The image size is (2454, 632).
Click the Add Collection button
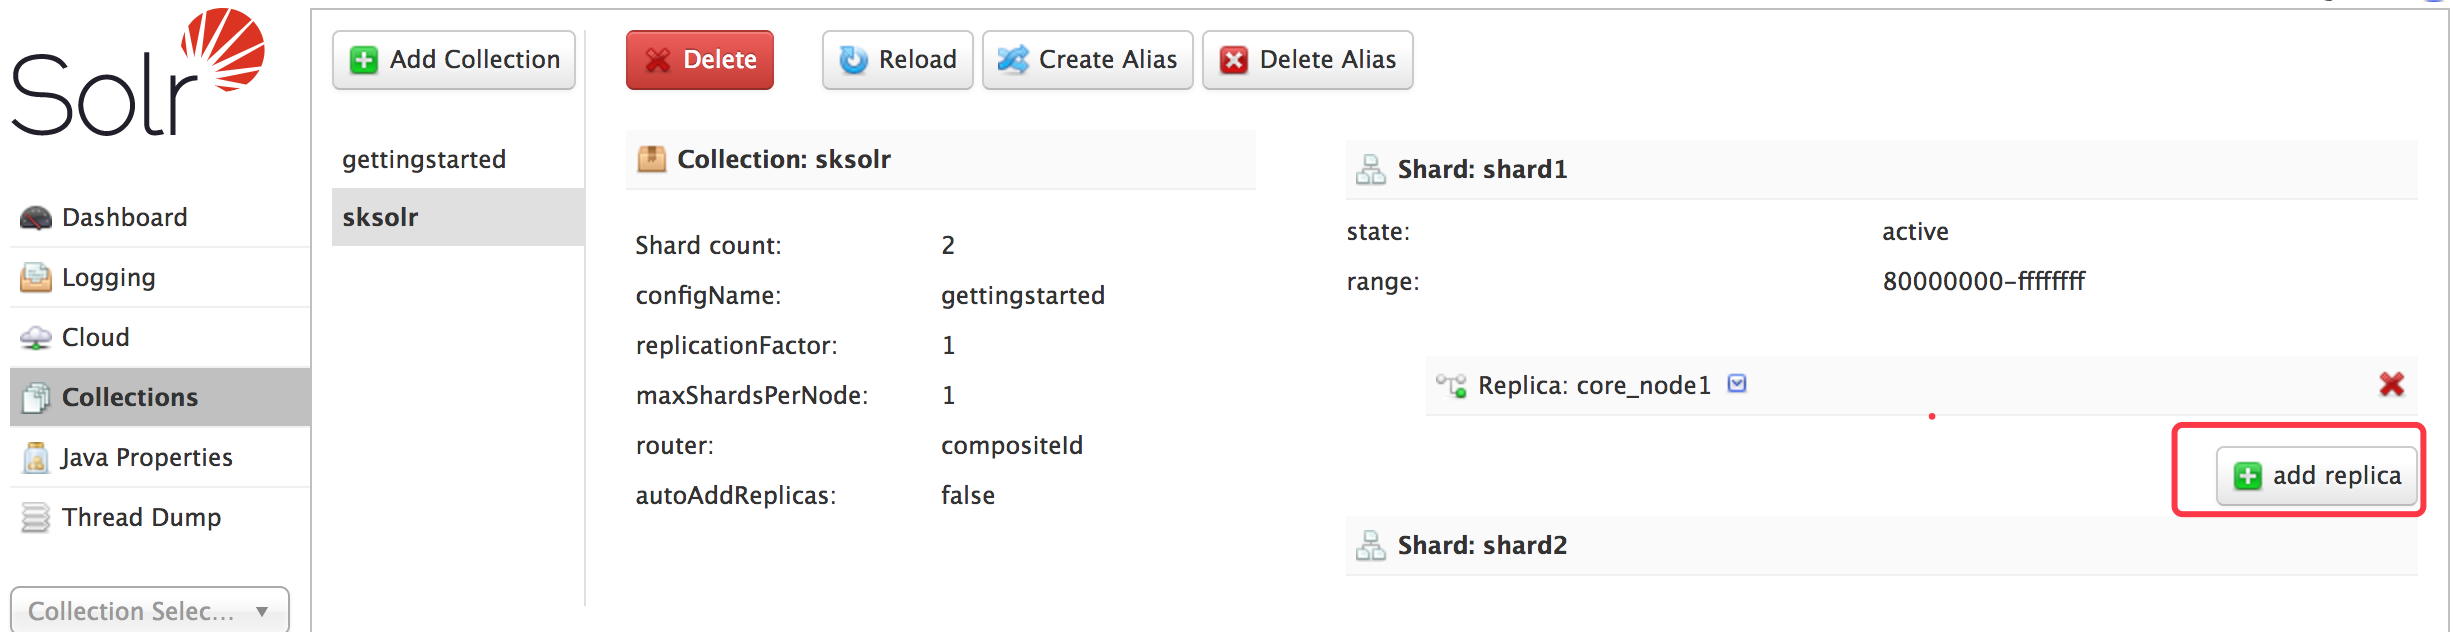(x=454, y=60)
